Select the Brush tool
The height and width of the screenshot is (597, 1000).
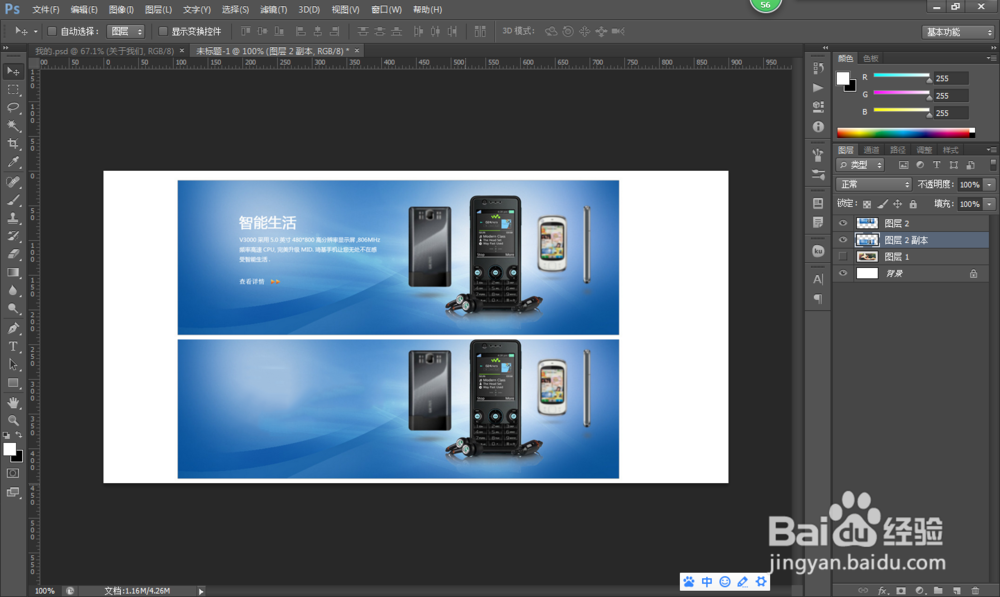13,200
